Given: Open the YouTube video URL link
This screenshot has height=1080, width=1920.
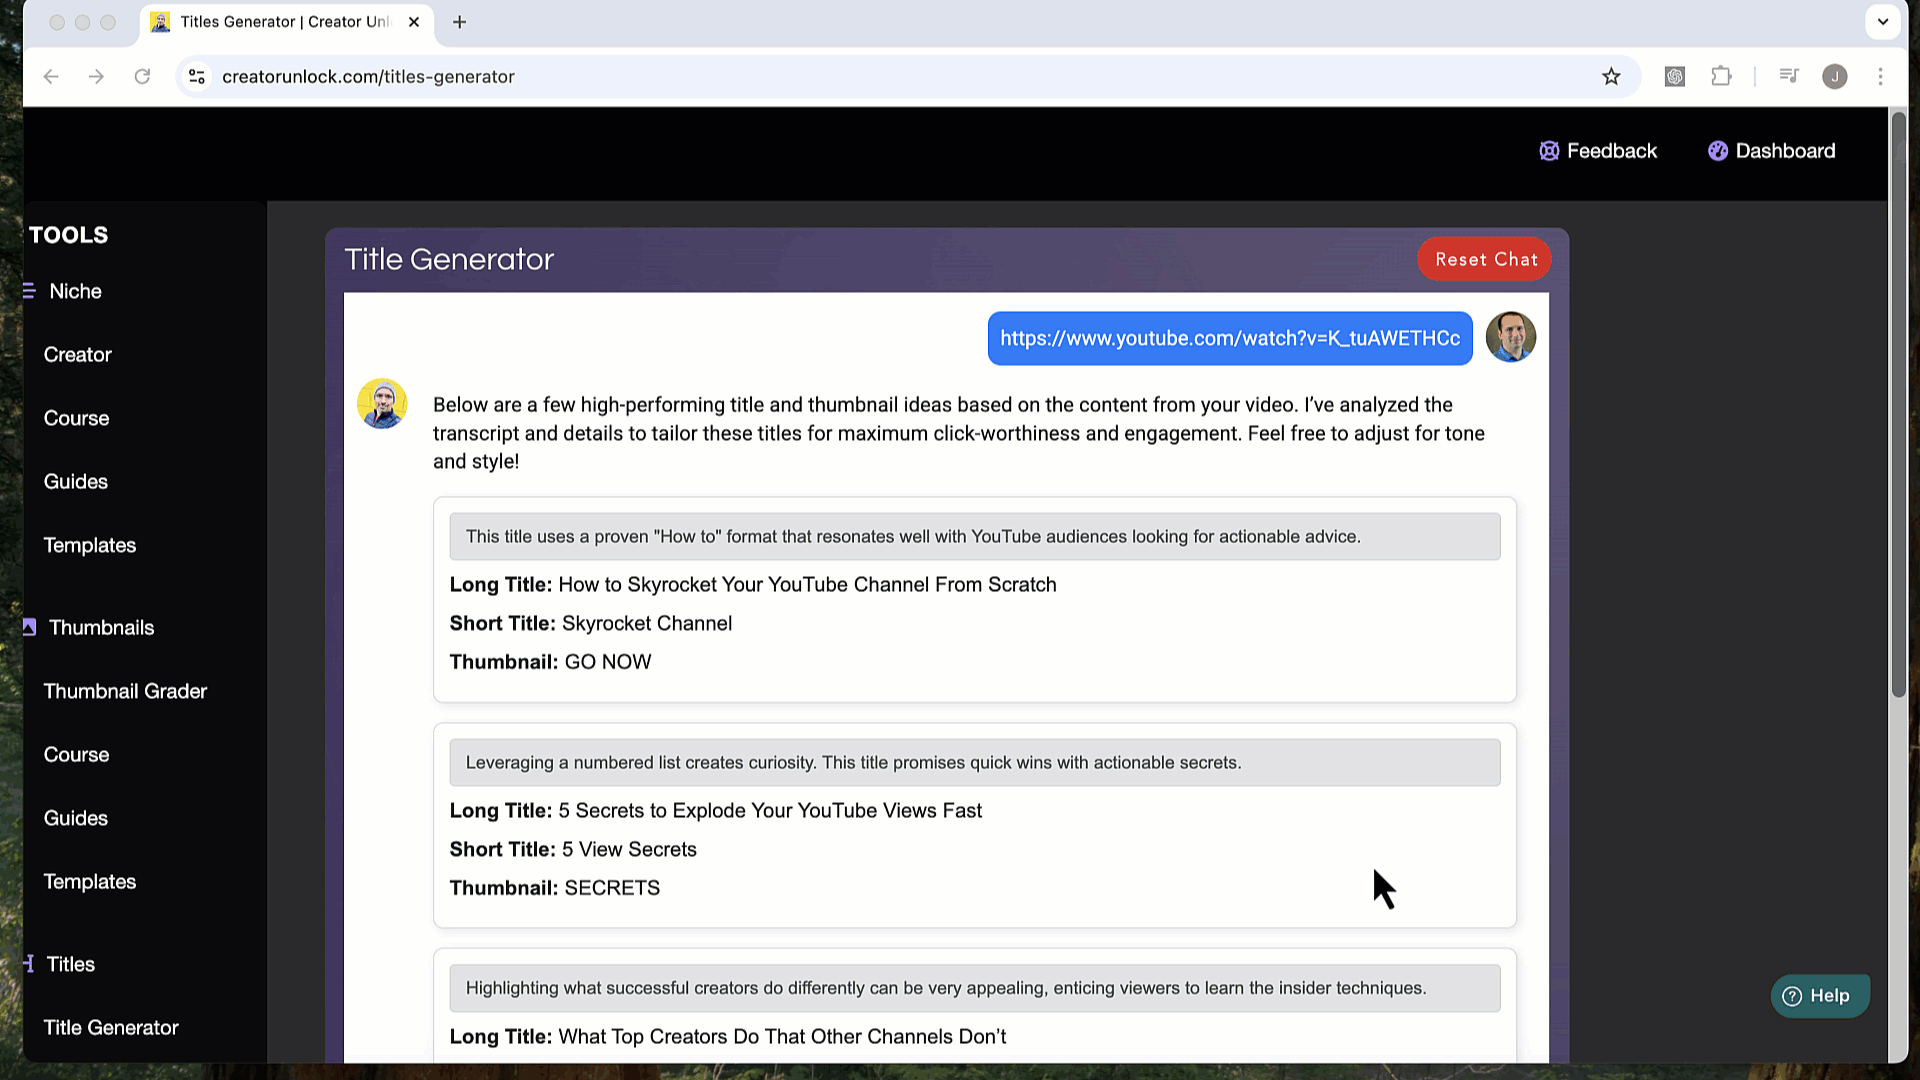Looking at the screenshot, I should [1230, 338].
